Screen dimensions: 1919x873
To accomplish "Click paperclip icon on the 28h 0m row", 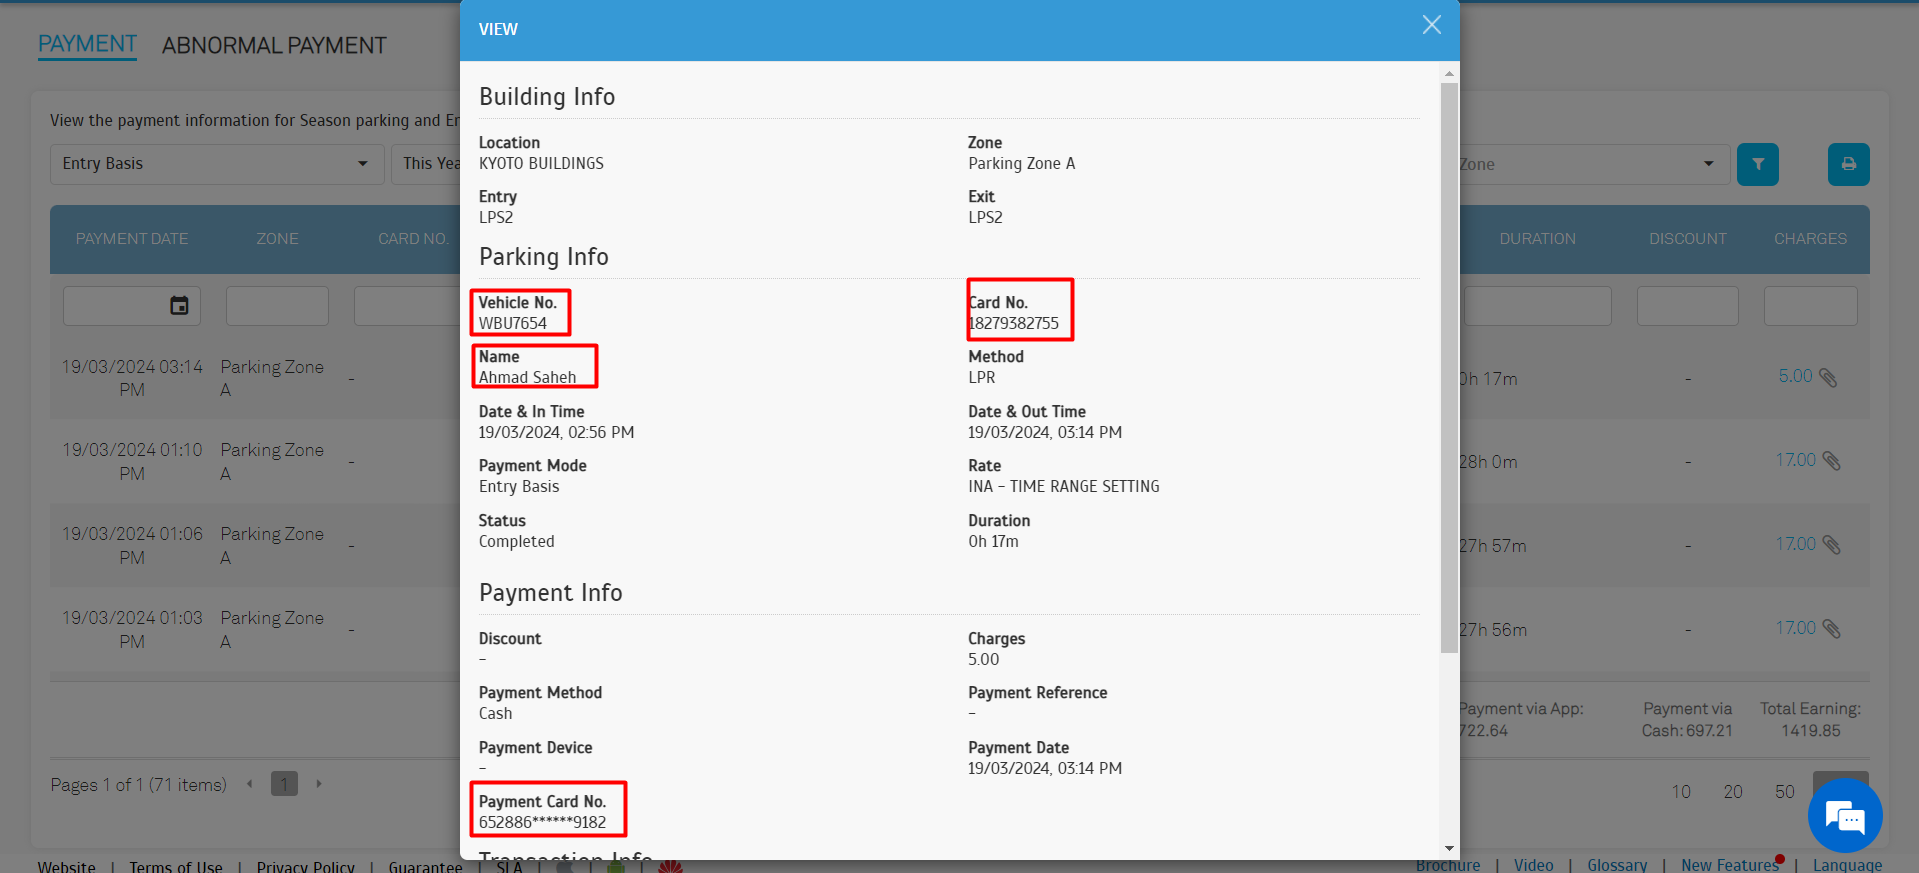I will (1831, 461).
